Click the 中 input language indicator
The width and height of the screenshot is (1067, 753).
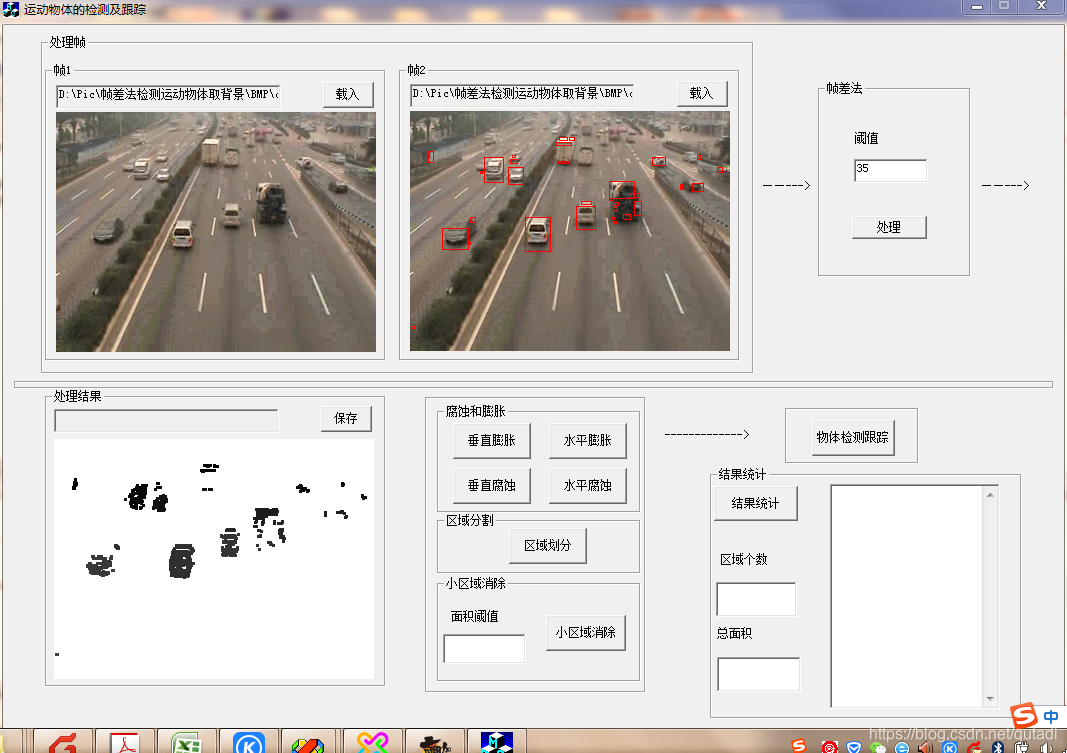1051,716
